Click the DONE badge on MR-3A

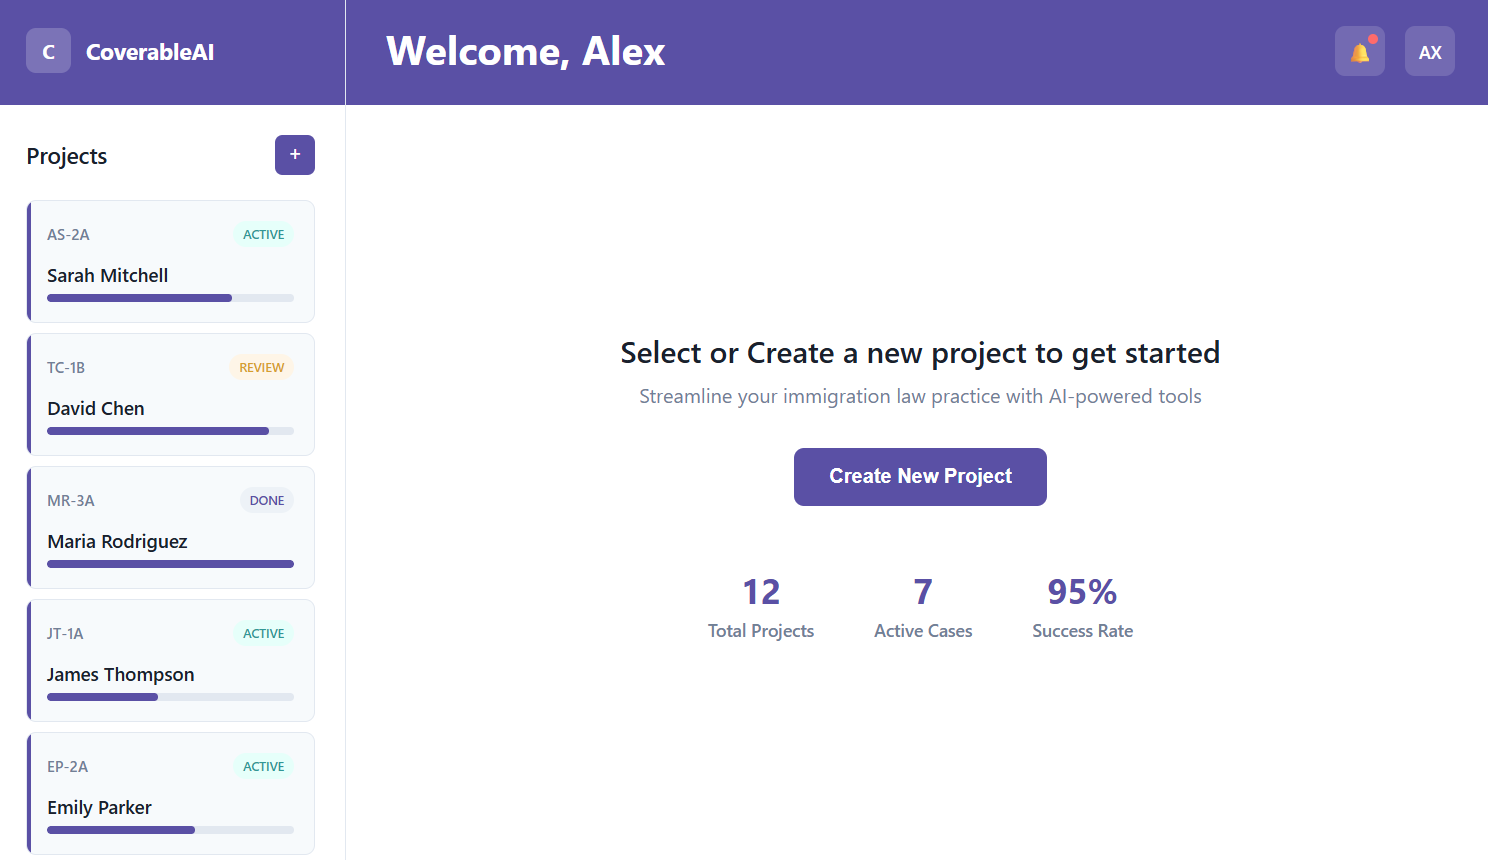267,501
